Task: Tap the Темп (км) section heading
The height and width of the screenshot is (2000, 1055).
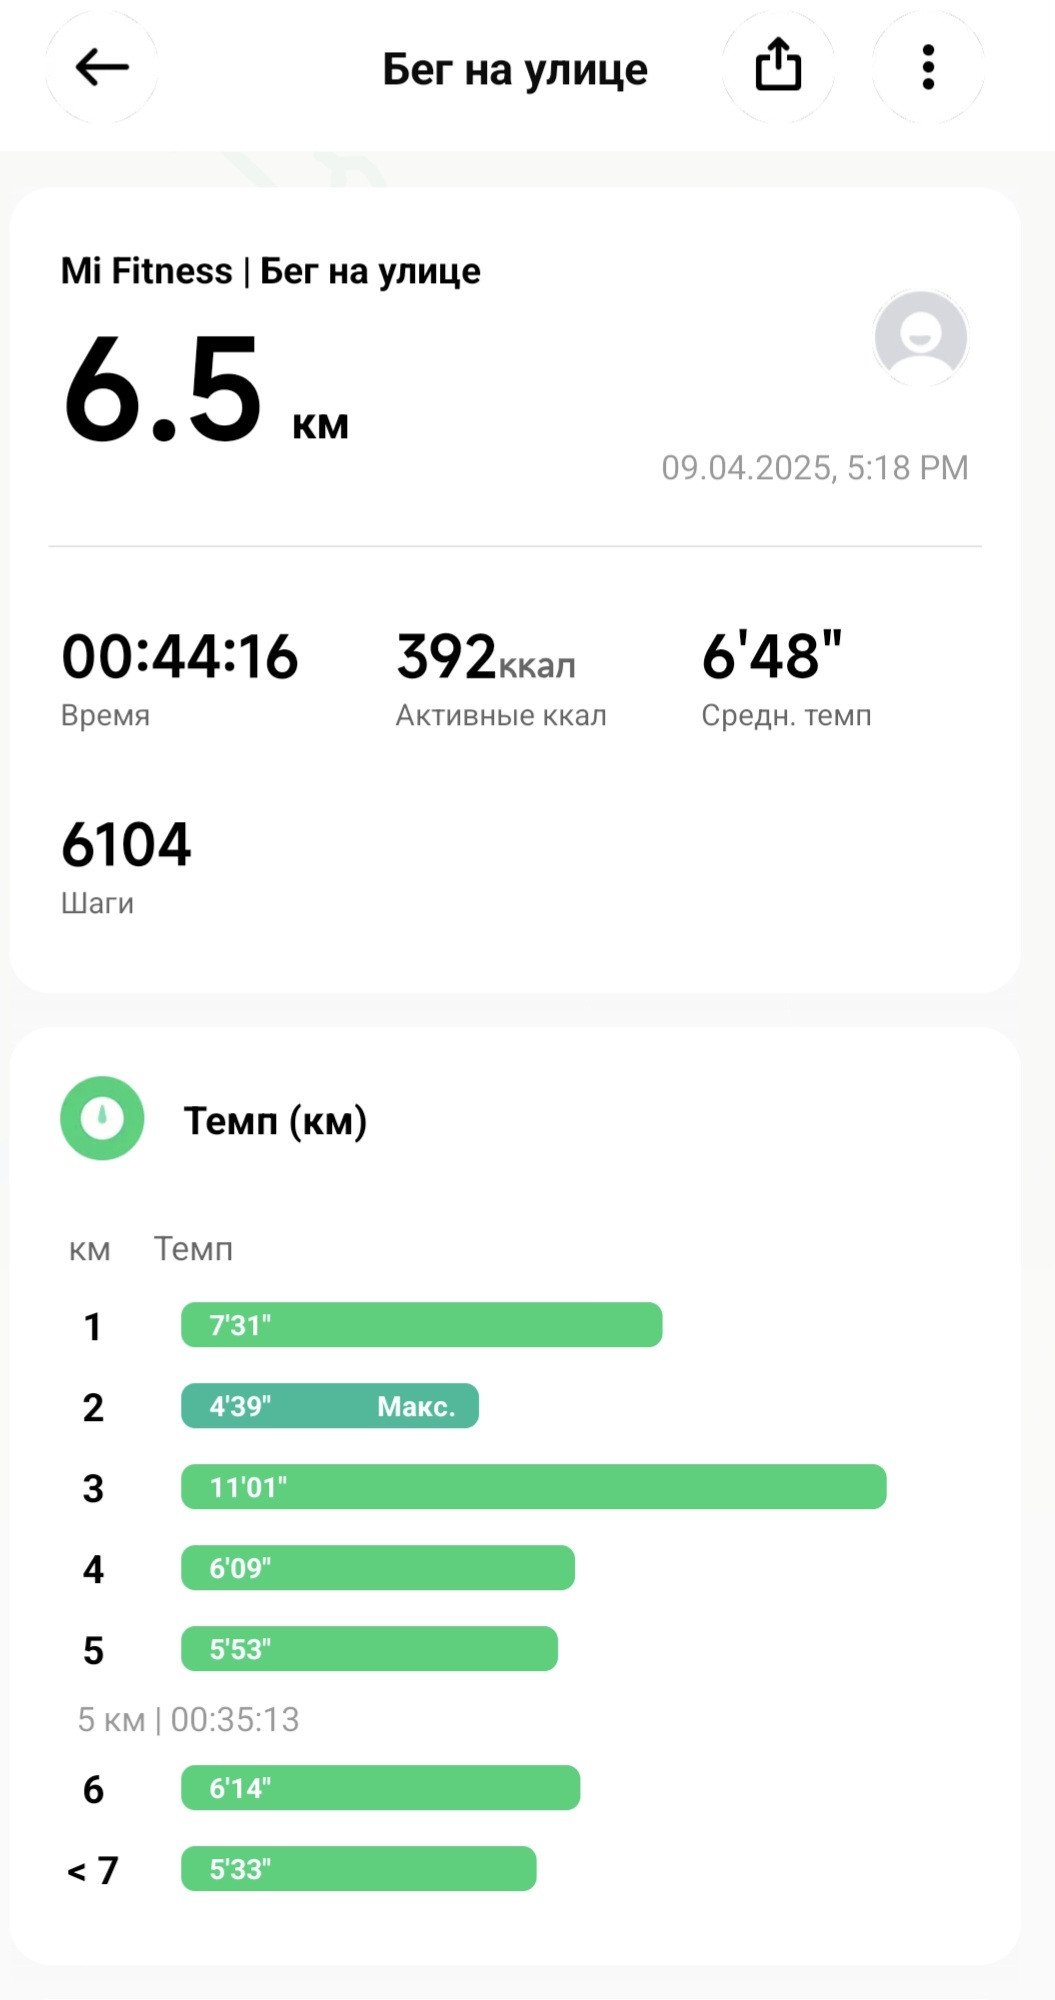Action: click(x=275, y=1121)
